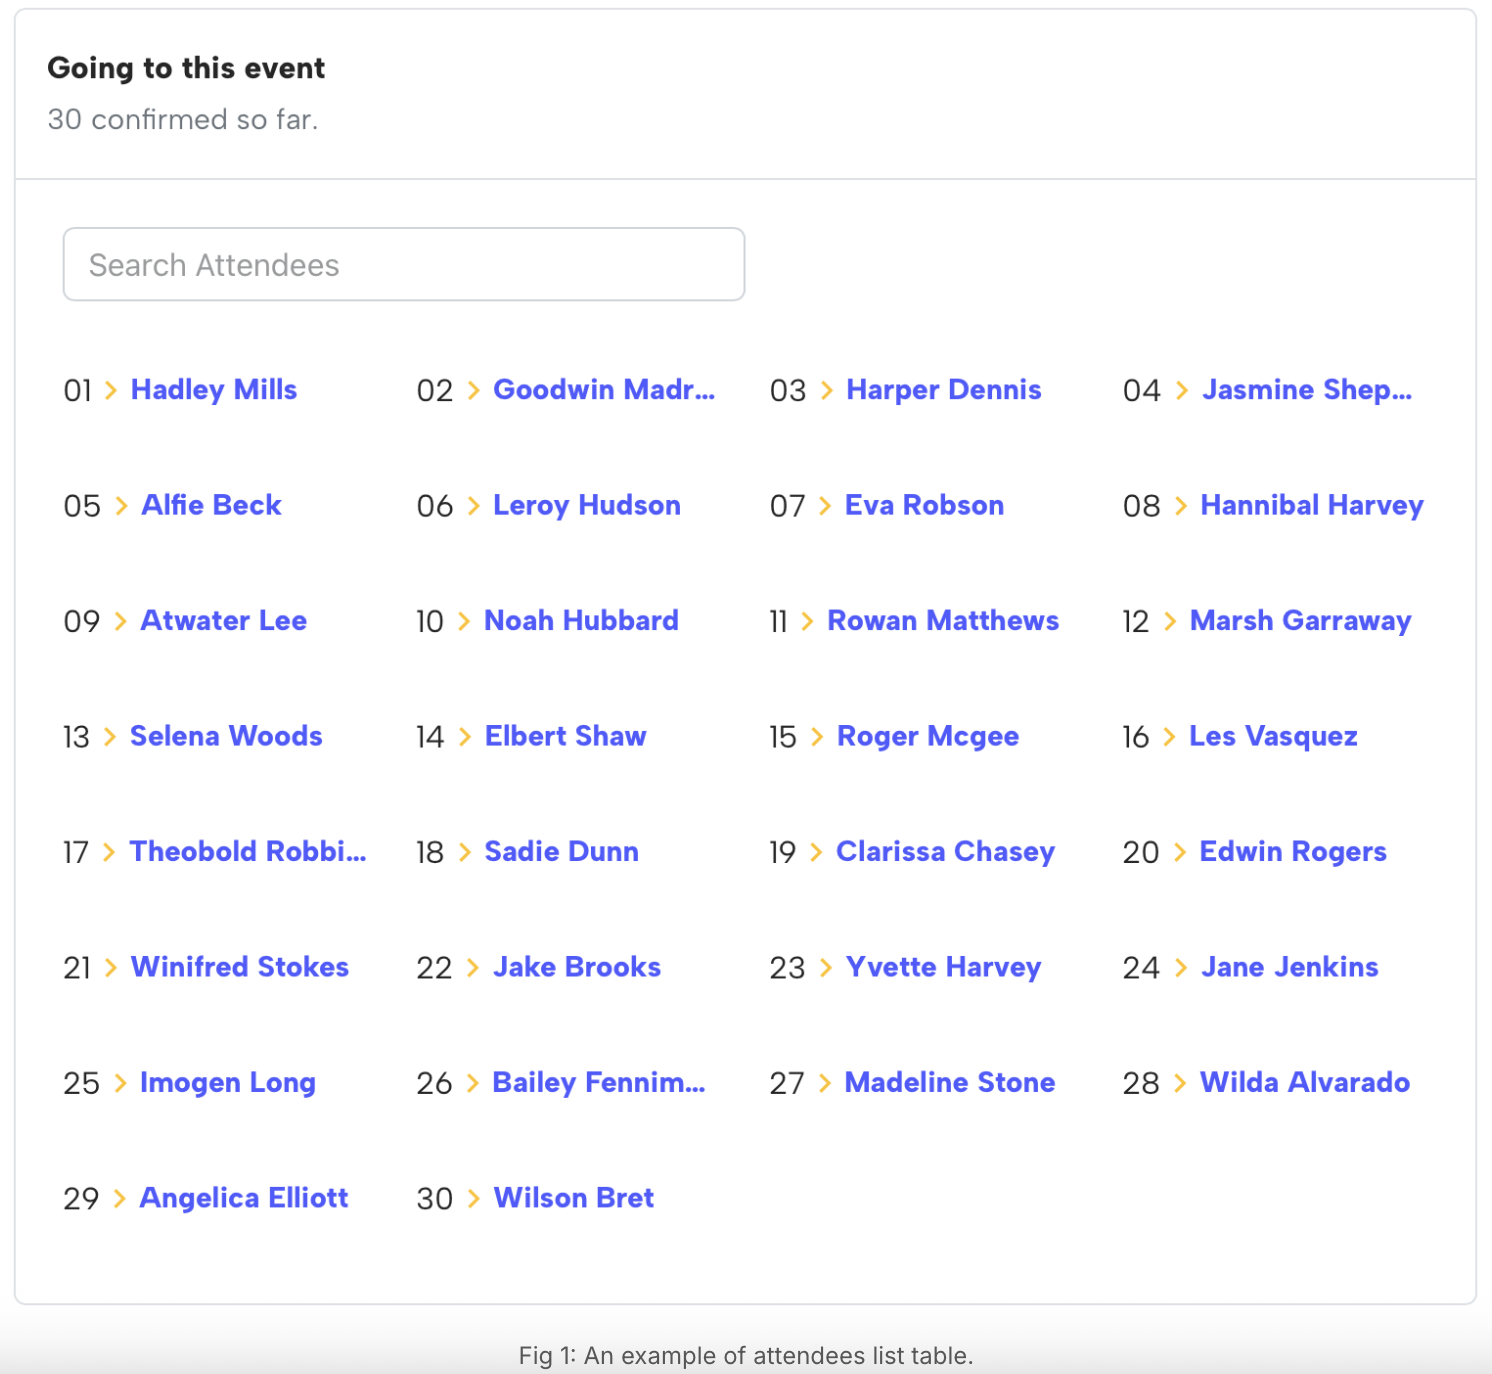
Task: Click the arrow beside Yvette Harvey
Action: (826, 968)
